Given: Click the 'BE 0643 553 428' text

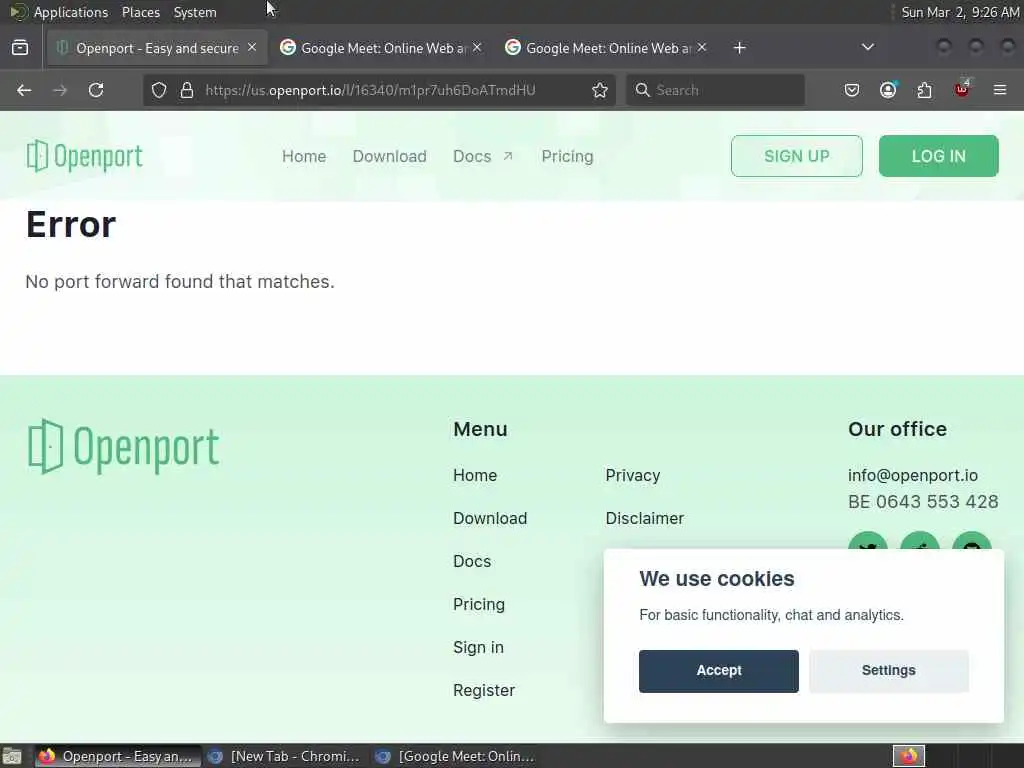Looking at the screenshot, I should (923, 502).
